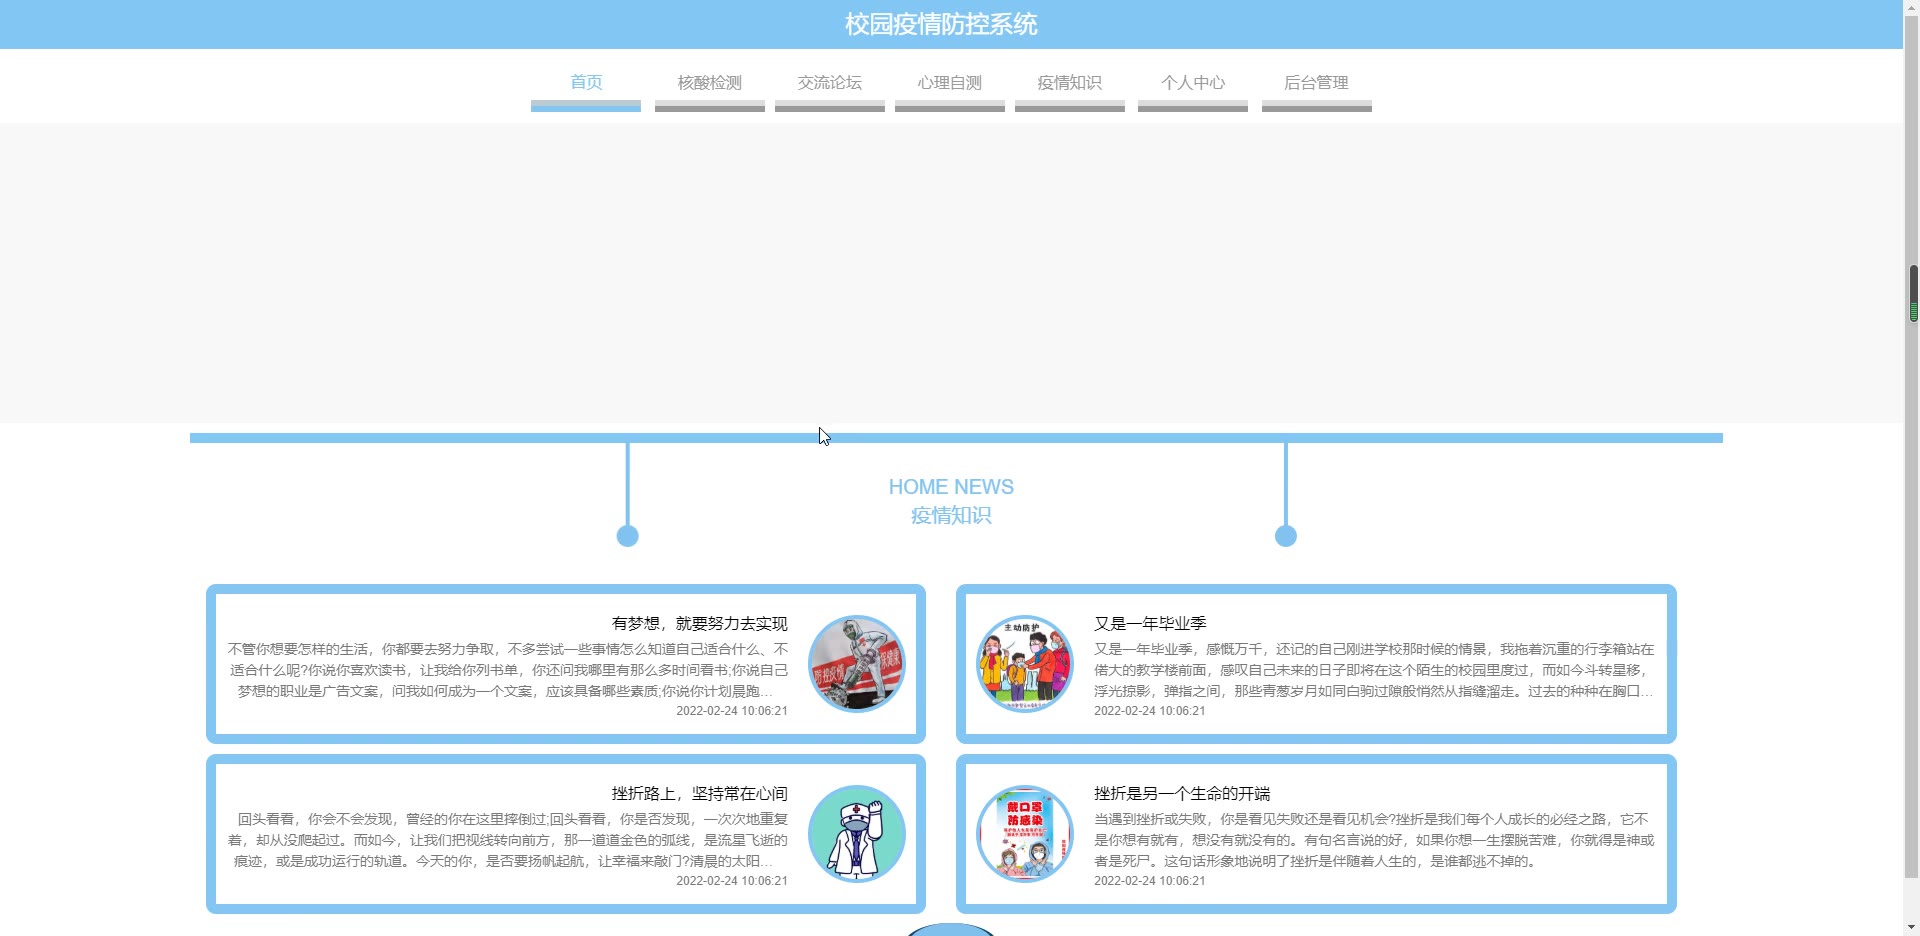Image resolution: width=1920 pixels, height=936 pixels.
Task: Click the 主动防护 cartoon circular thumbnail
Action: (x=1025, y=664)
